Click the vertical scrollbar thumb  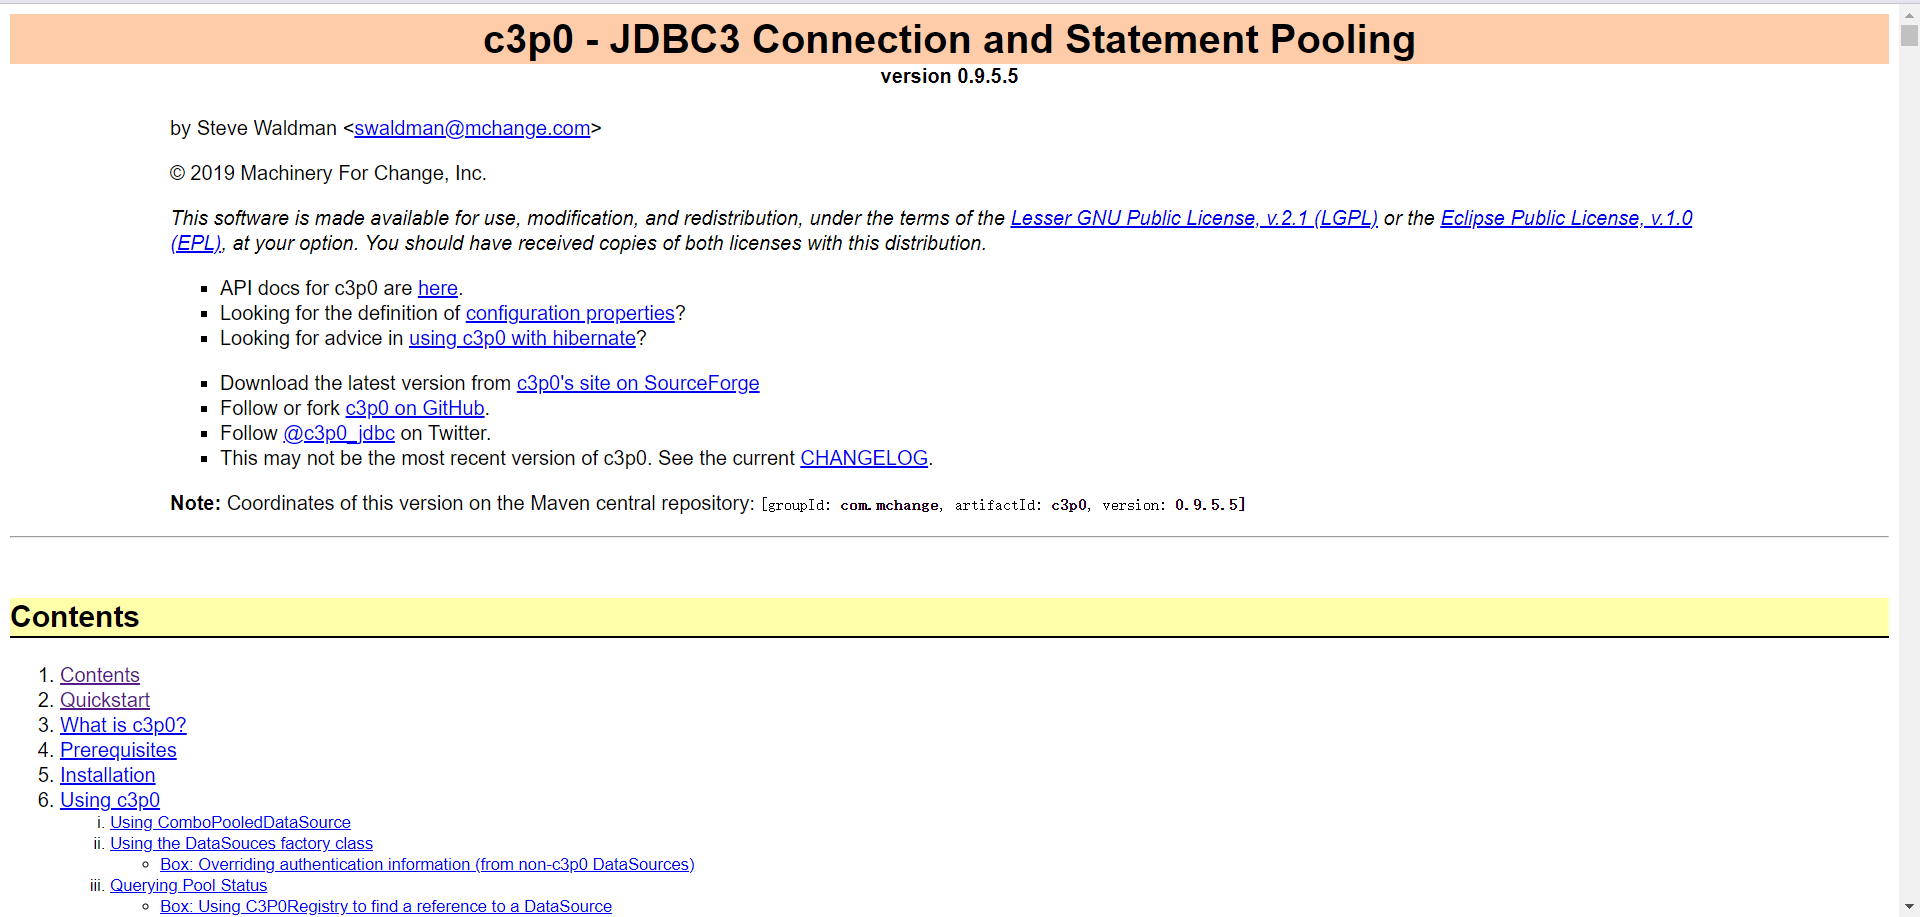tap(1909, 35)
